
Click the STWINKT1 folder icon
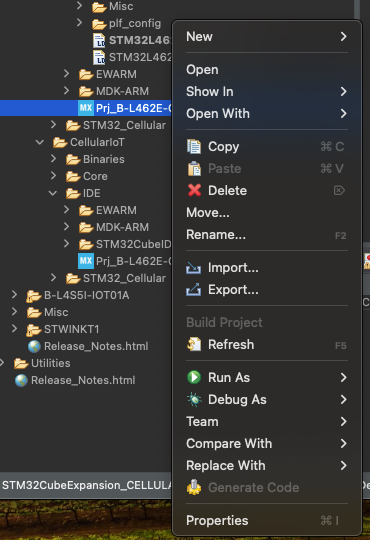tap(34, 330)
